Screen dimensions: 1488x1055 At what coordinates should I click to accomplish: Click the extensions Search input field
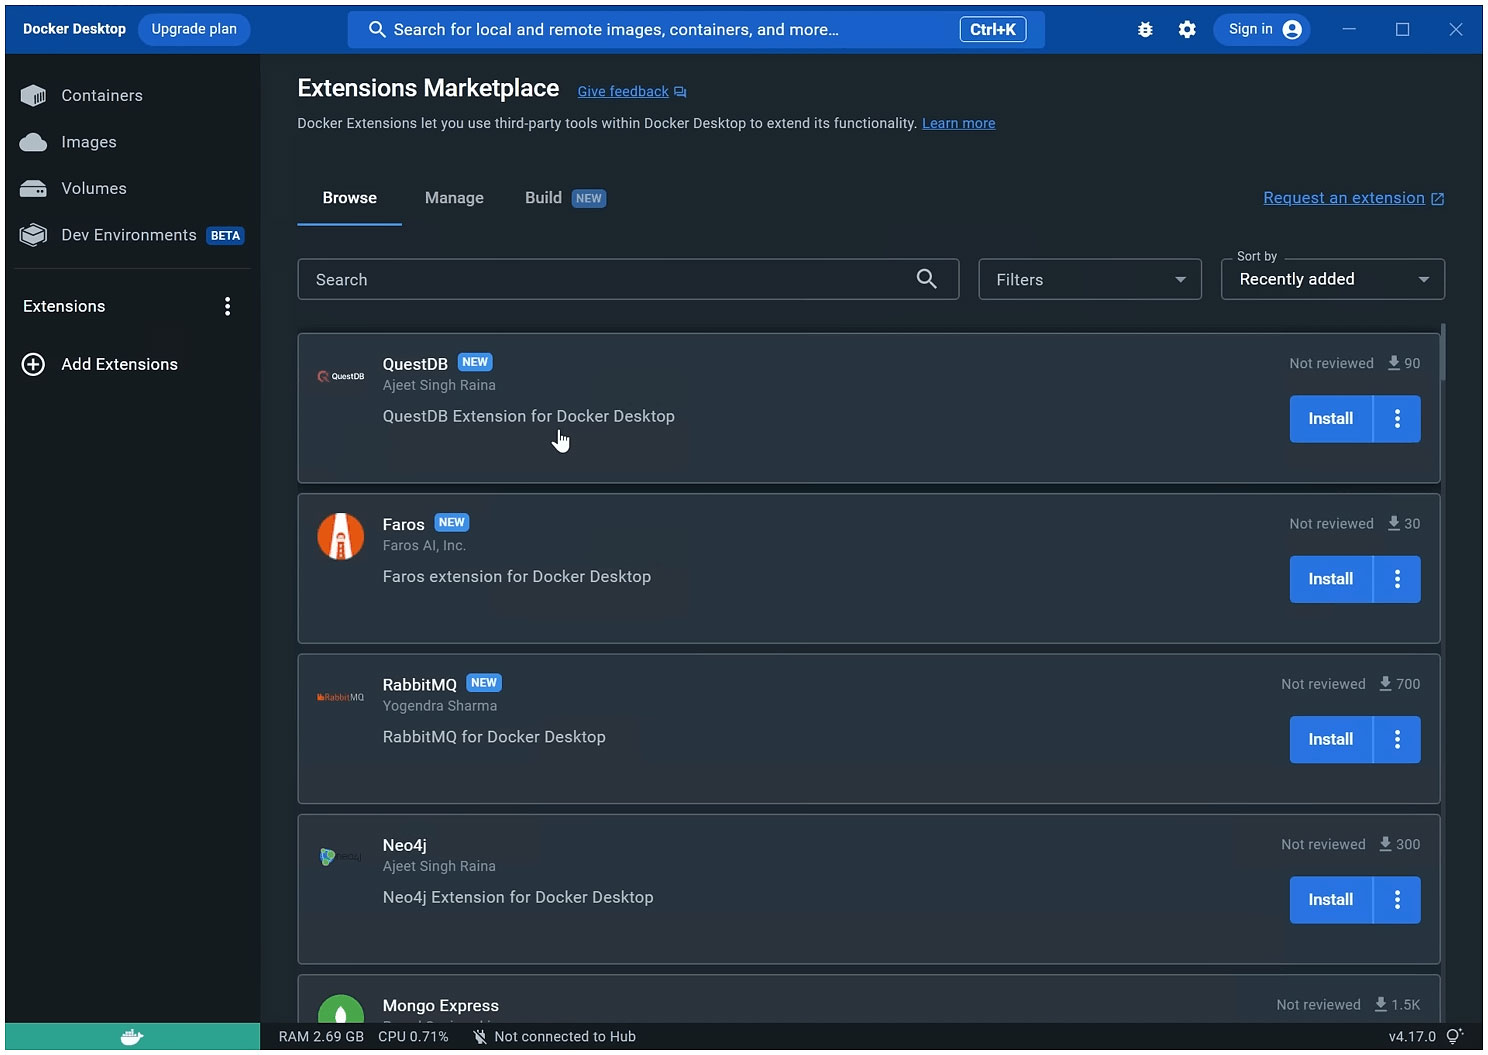point(628,280)
